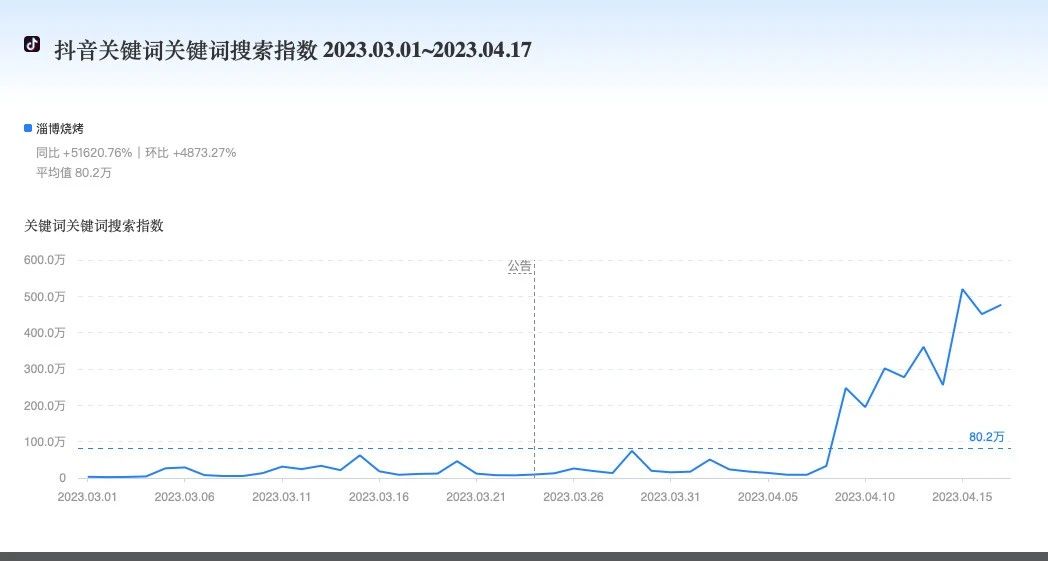Click the 公告 marker label on chart
The width and height of the screenshot is (1048, 561).
click(519, 266)
